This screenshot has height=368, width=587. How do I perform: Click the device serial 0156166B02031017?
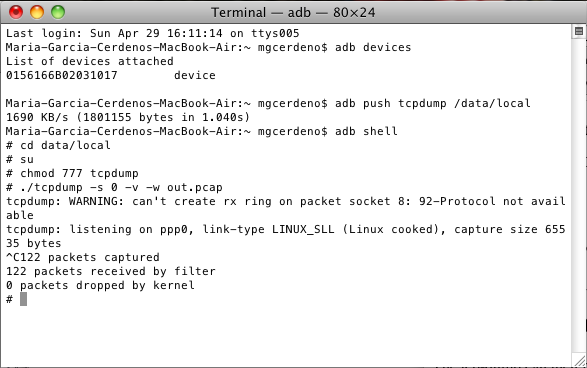click(62, 76)
